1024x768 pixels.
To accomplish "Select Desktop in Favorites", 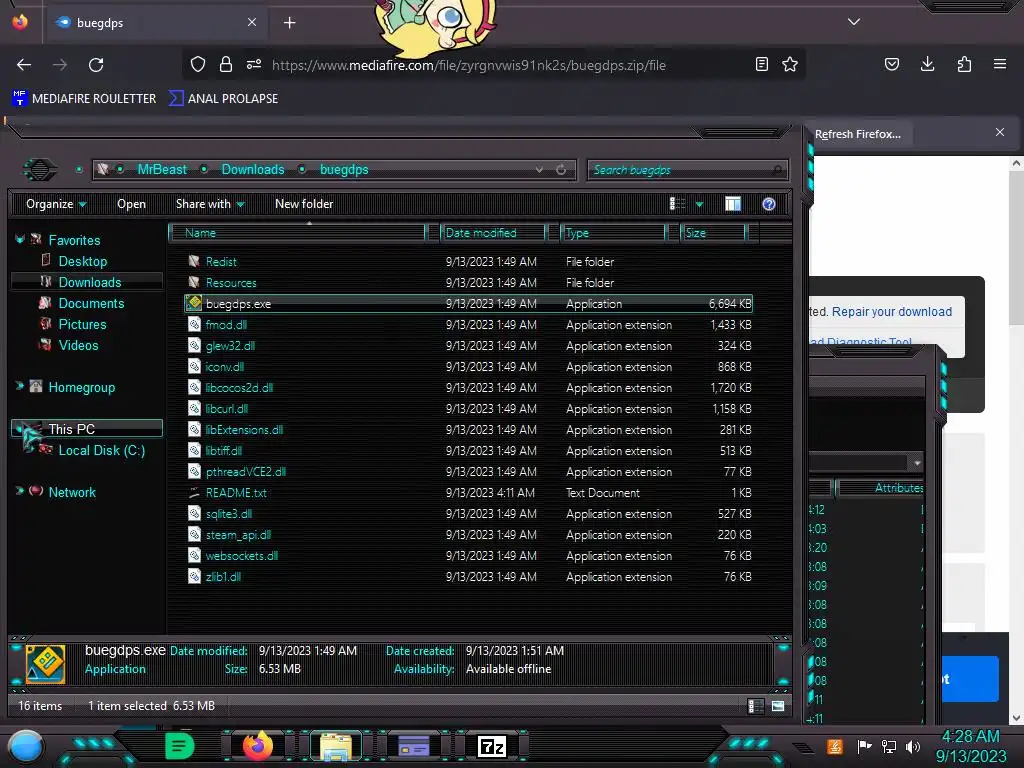I will [x=82, y=261].
